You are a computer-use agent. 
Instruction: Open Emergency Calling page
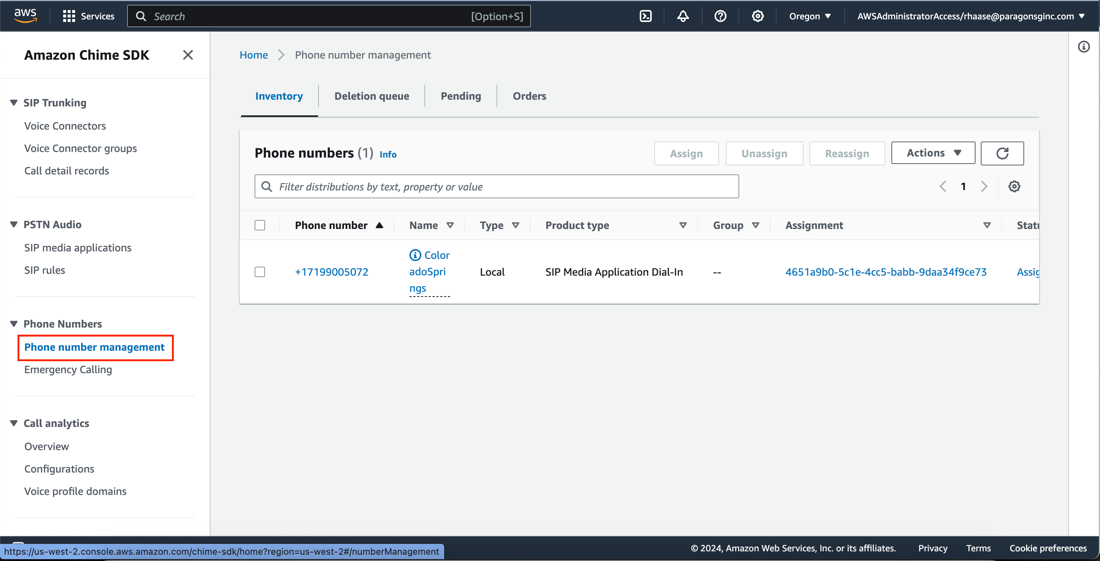pos(68,370)
